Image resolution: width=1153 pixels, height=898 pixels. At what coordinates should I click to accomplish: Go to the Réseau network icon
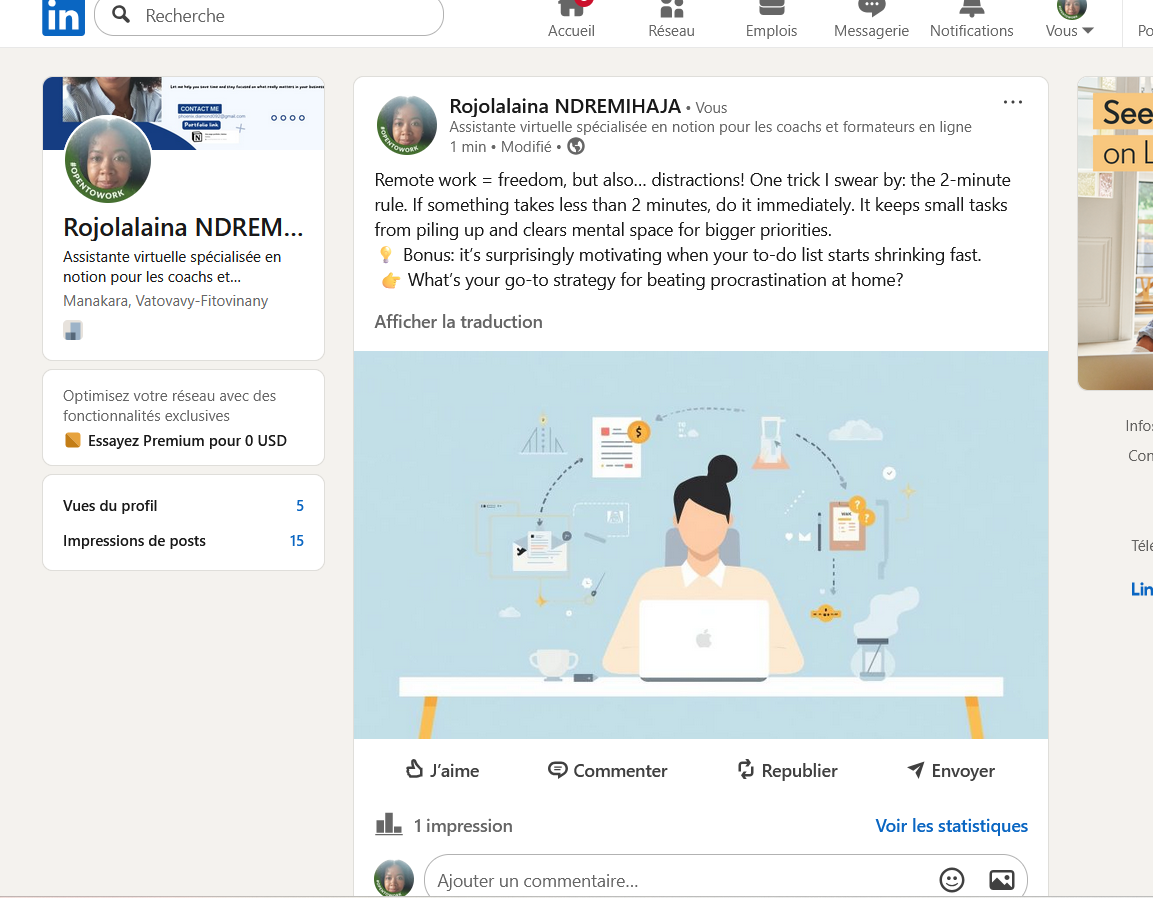pyautogui.click(x=671, y=10)
